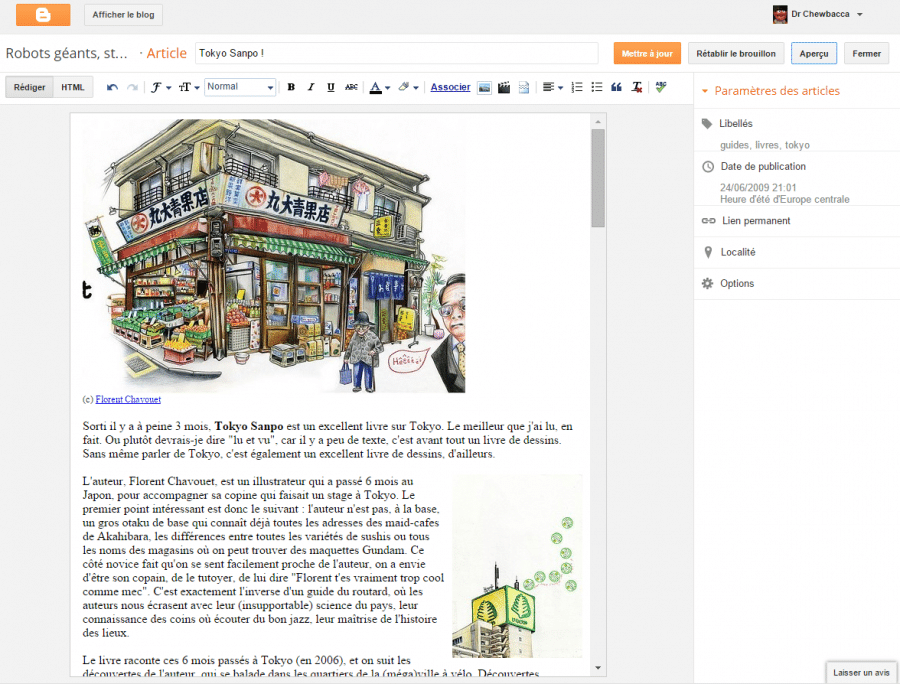Image resolution: width=900 pixels, height=684 pixels.
Task: Format selection as a blockquote
Action: [x=616, y=88]
